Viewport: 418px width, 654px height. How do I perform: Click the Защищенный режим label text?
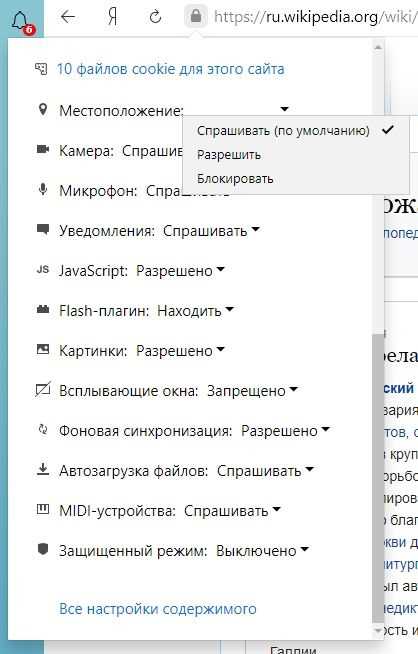(x=133, y=551)
